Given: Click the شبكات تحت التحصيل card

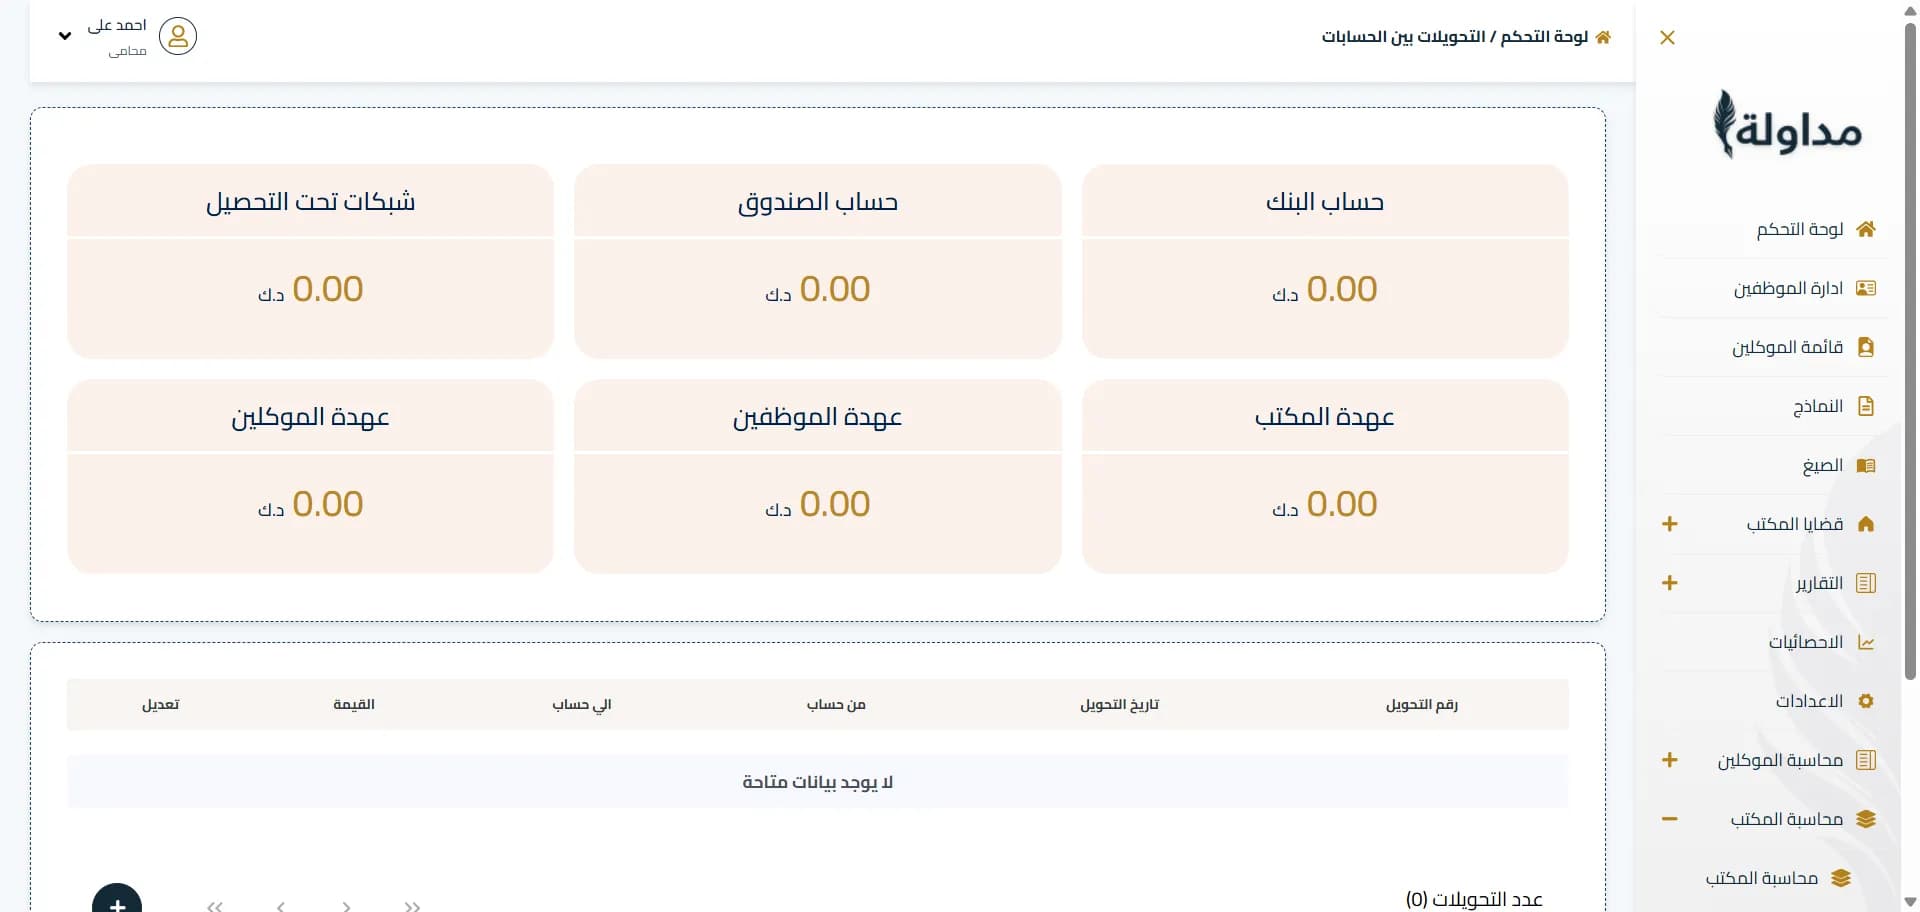Looking at the screenshot, I should click(310, 261).
